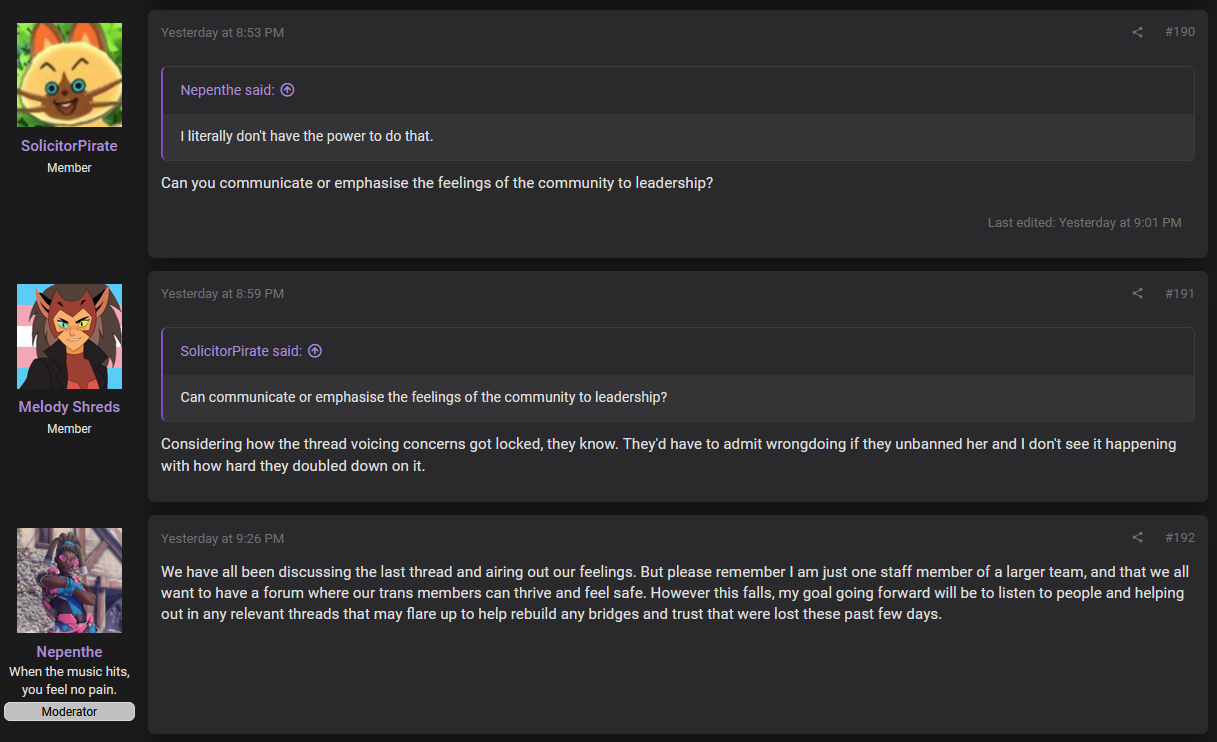
Task: Open post number #192 permalink
Action: 1180,538
